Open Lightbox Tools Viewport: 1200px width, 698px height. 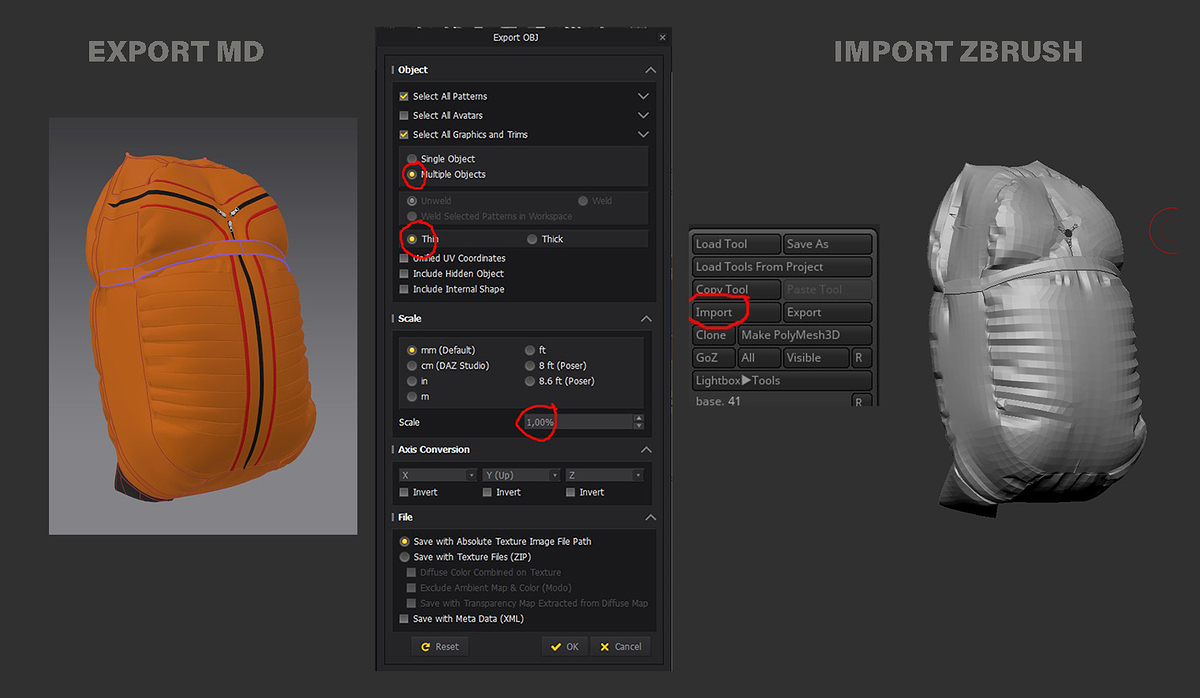782,381
